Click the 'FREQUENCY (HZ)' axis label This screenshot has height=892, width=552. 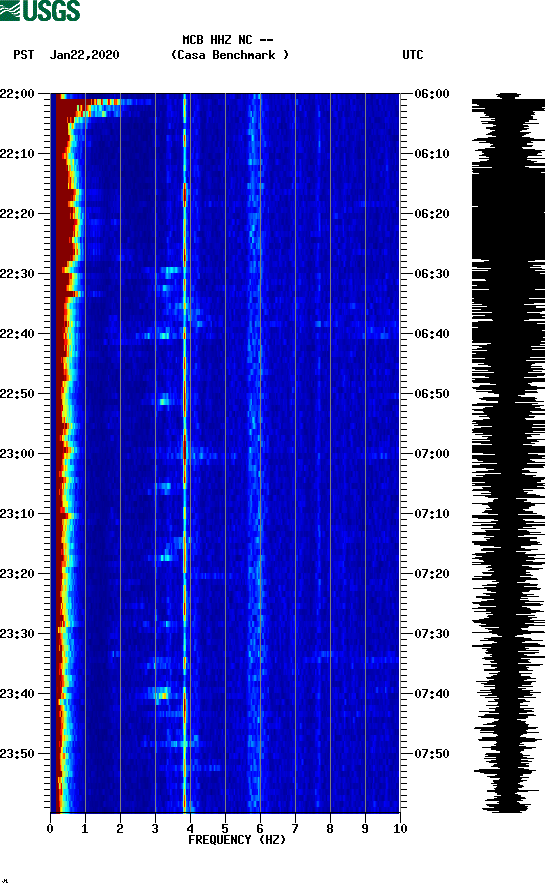pos(237,840)
